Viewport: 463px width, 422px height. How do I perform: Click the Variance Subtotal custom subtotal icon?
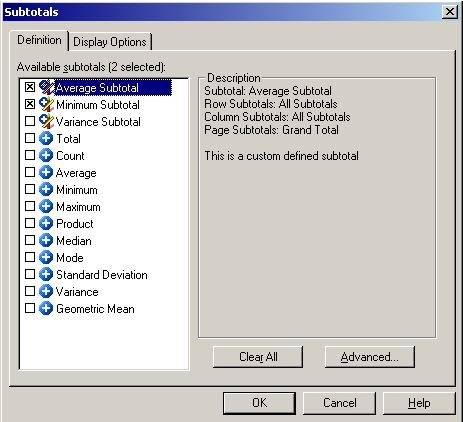click(46, 121)
